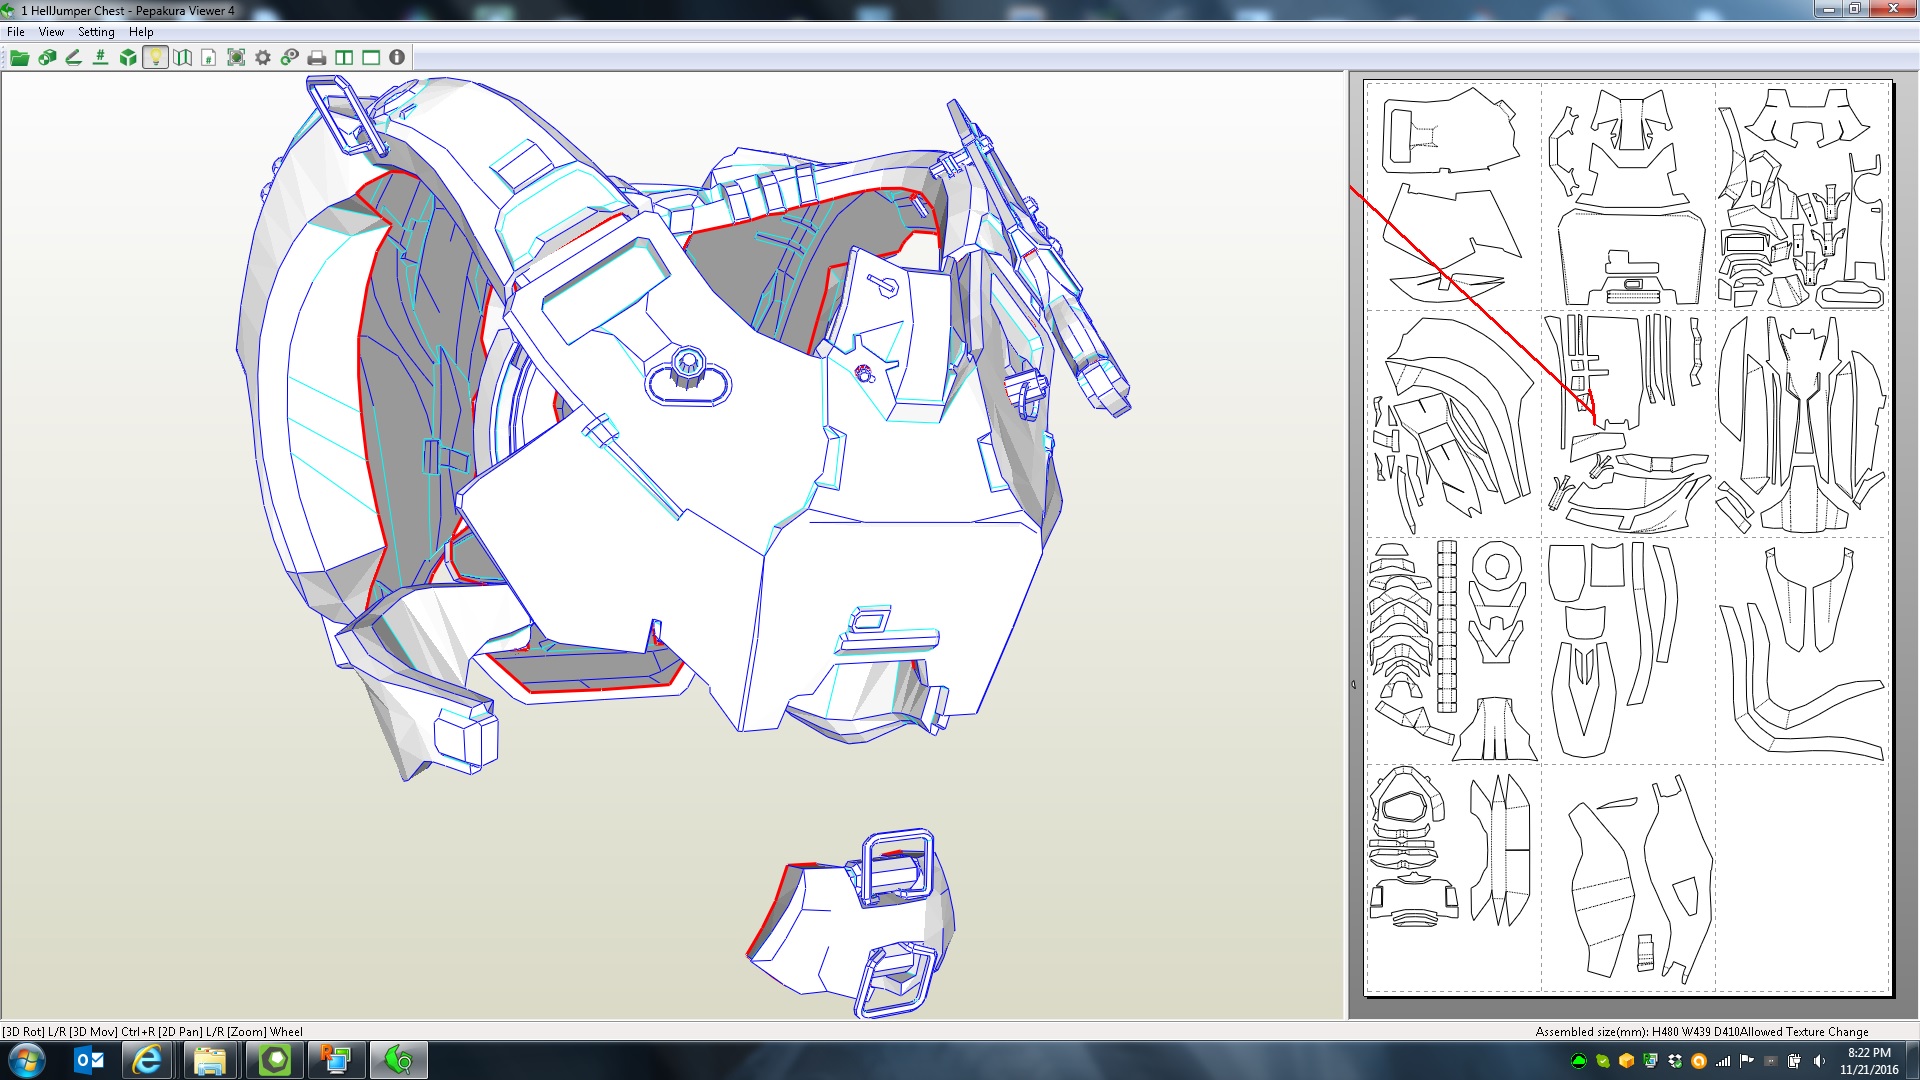Toggle the light bulb lighting button
This screenshot has height=1080, width=1920.
point(155,58)
